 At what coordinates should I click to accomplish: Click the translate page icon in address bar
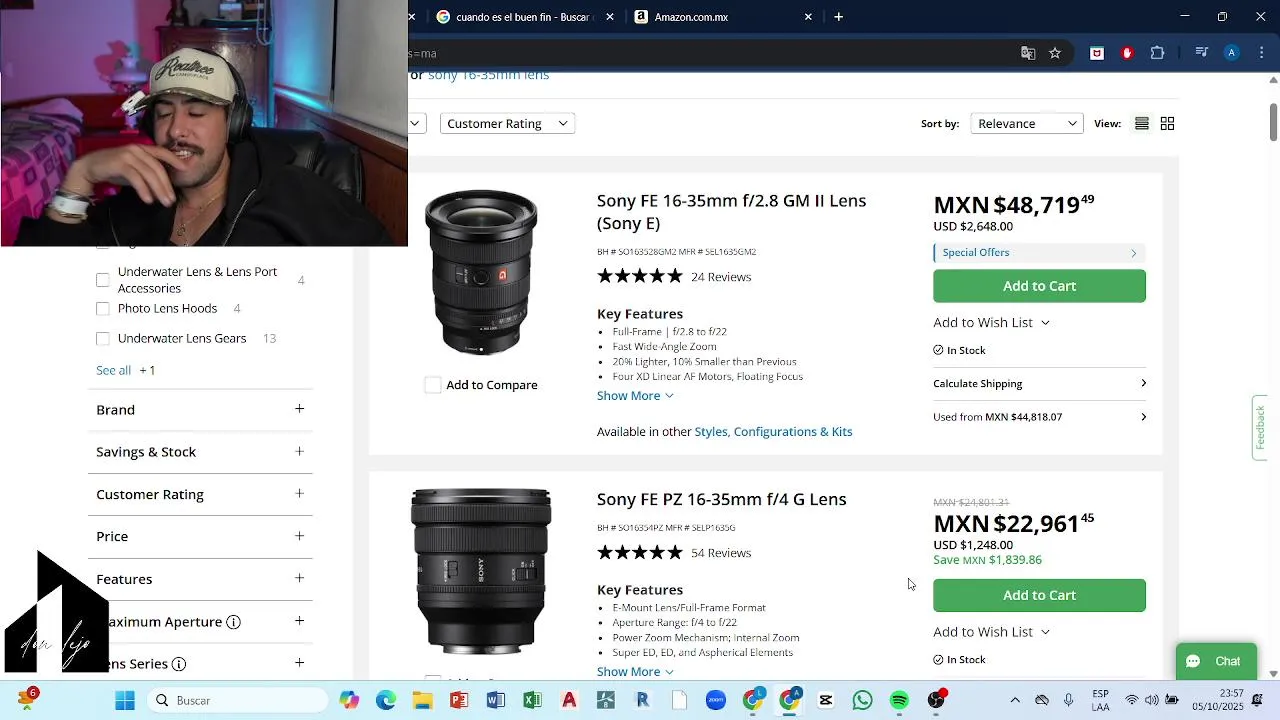coord(1027,53)
